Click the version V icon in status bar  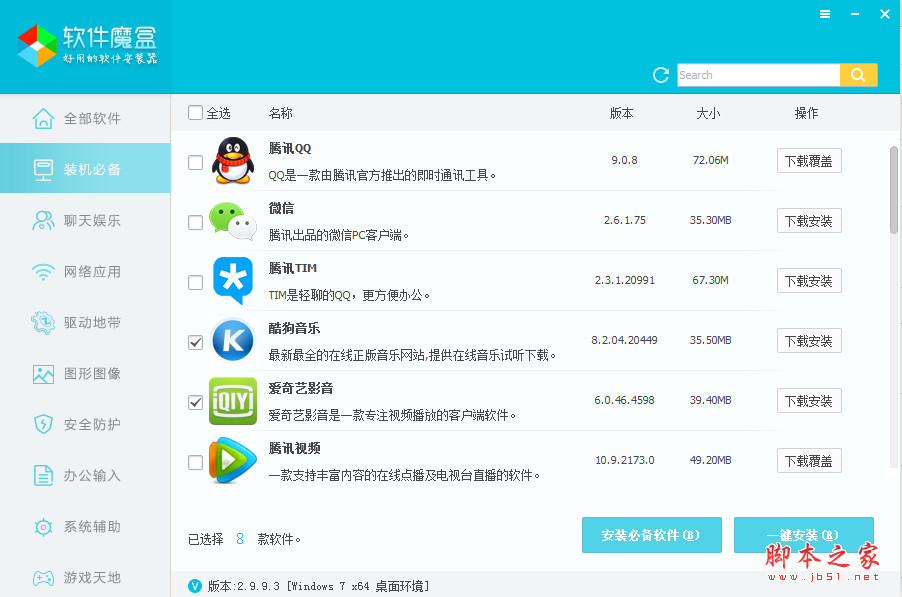[x=195, y=586]
